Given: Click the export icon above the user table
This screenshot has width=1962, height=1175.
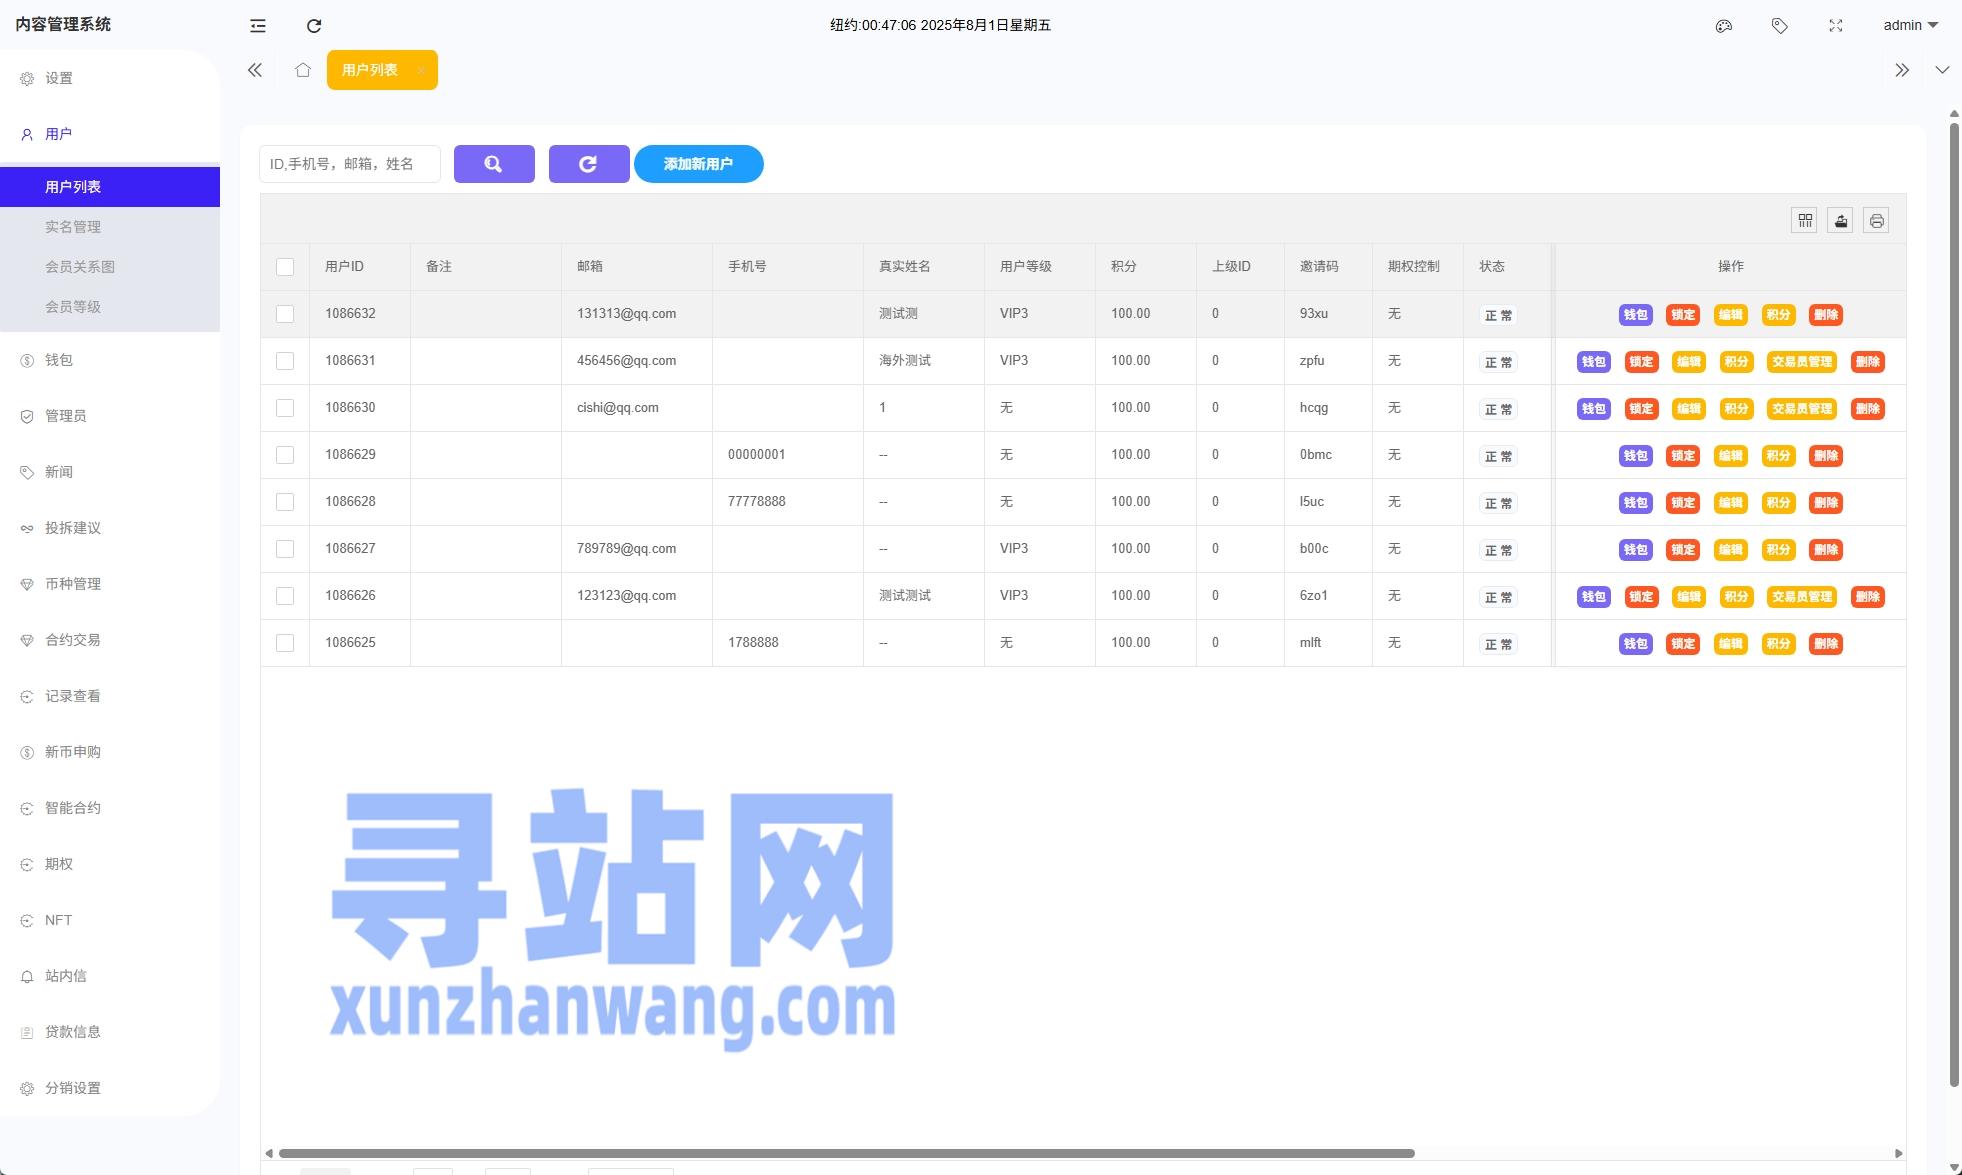Looking at the screenshot, I should point(1840,220).
